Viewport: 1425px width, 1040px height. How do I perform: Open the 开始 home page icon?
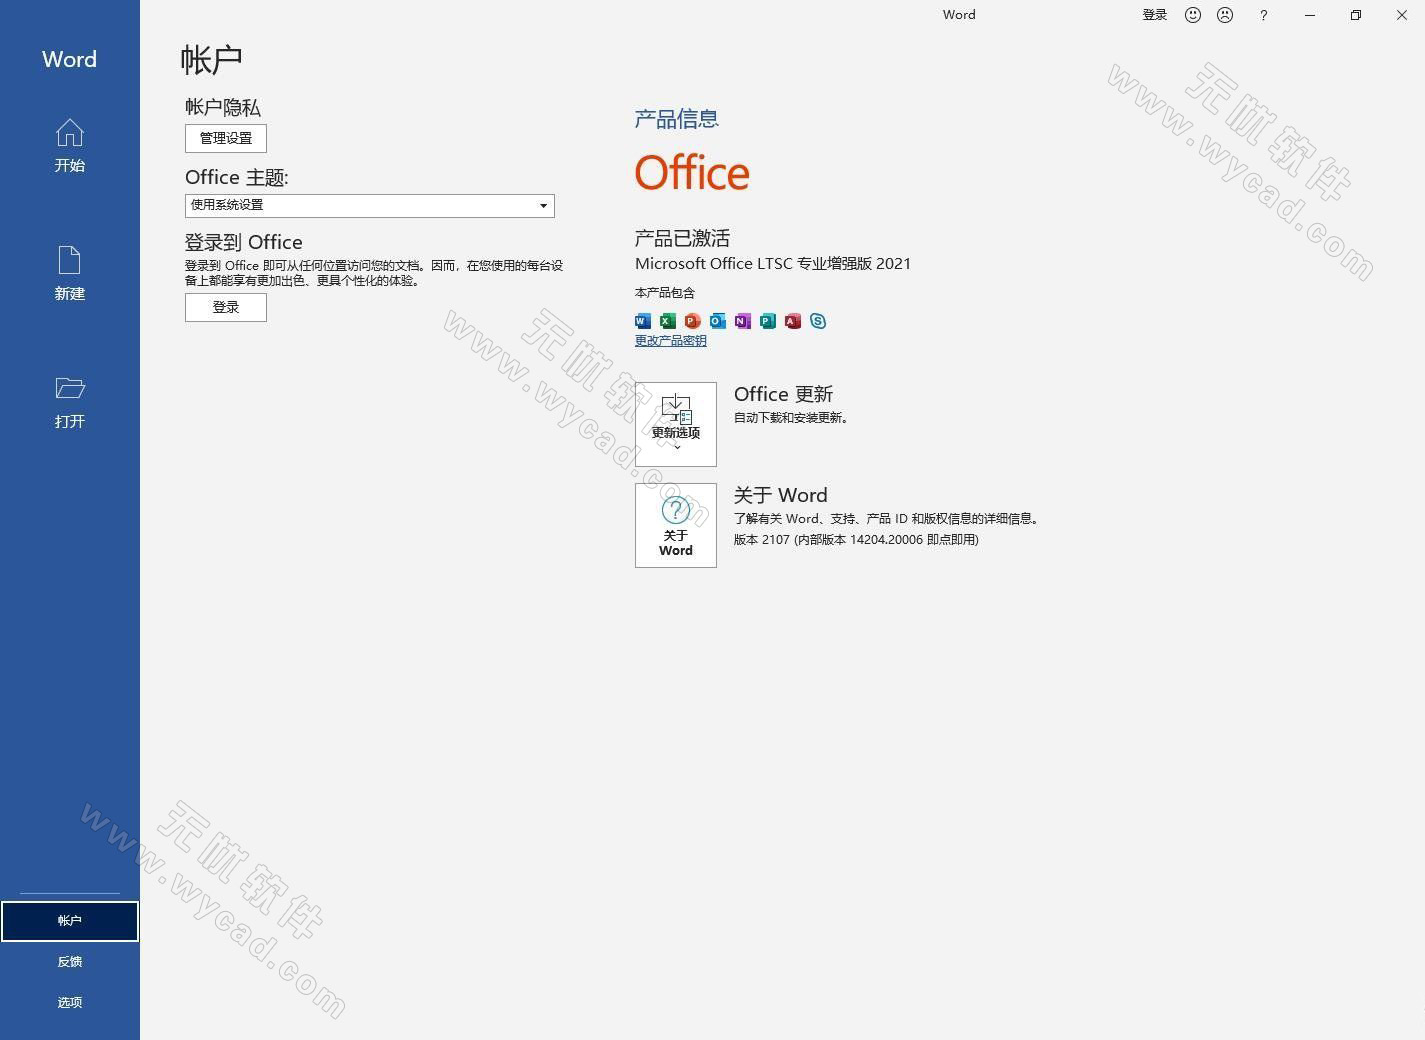[x=70, y=133]
